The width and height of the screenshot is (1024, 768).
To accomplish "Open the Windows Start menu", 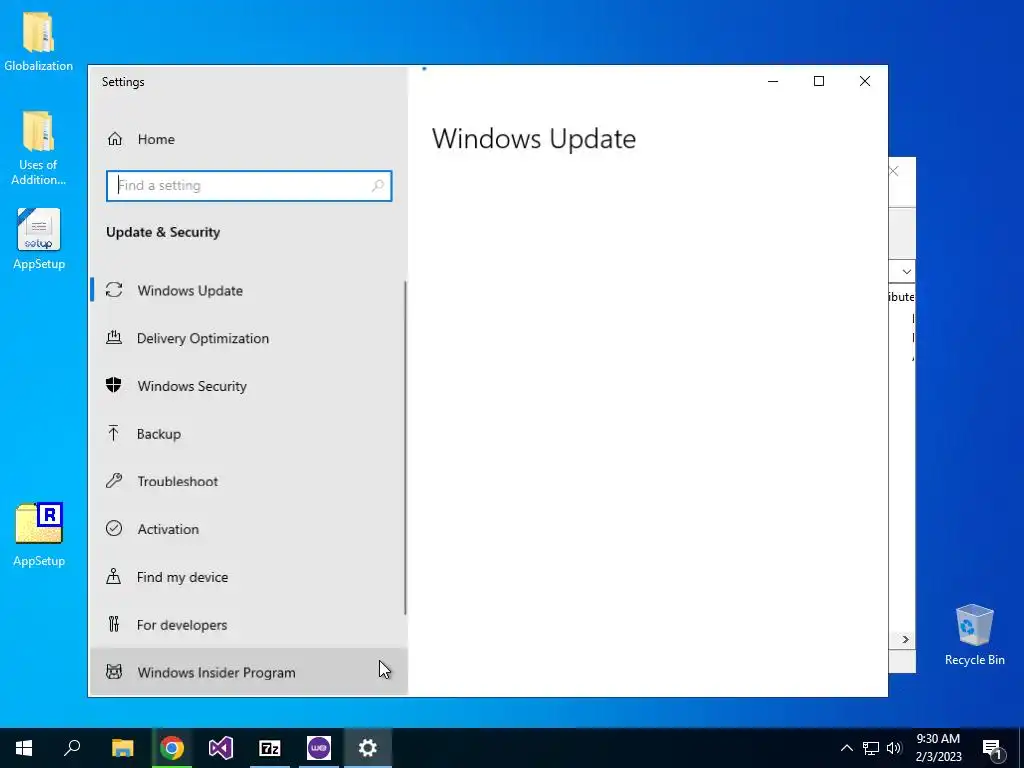I will (x=24, y=748).
